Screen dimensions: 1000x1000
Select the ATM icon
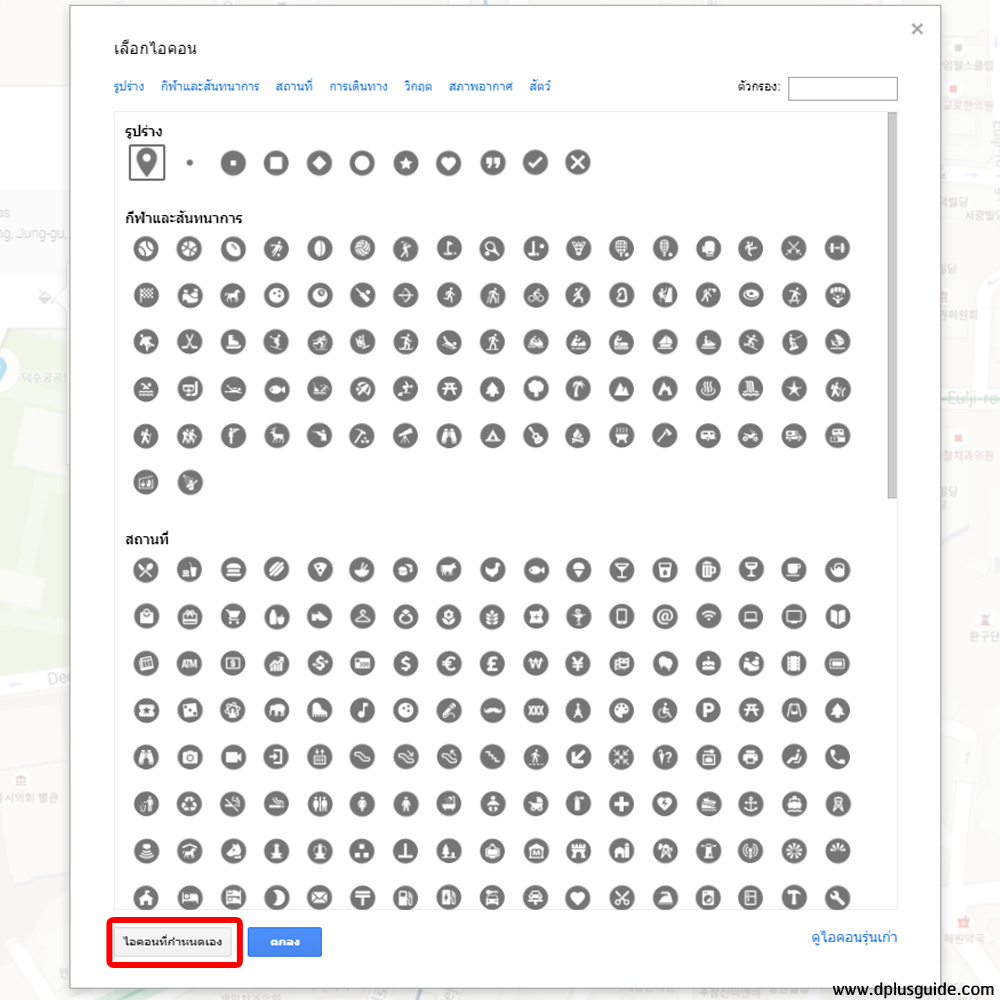click(190, 662)
